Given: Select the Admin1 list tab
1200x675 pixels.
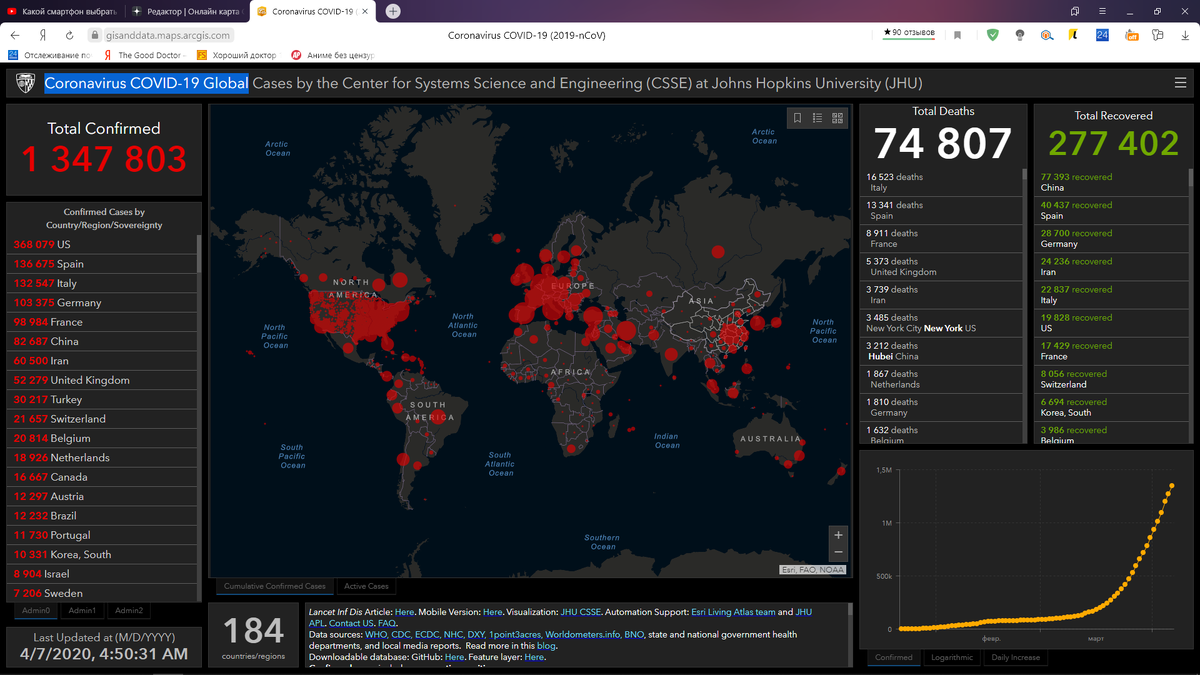Looking at the screenshot, I should coord(82,610).
